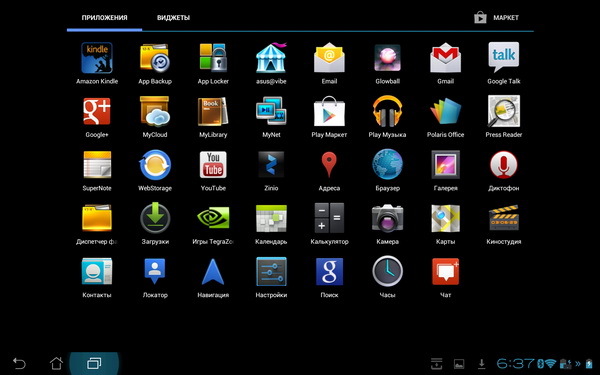The image size is (600, 375).
Task: Switch to the Виджеты tab
Action: coord(173,18)
